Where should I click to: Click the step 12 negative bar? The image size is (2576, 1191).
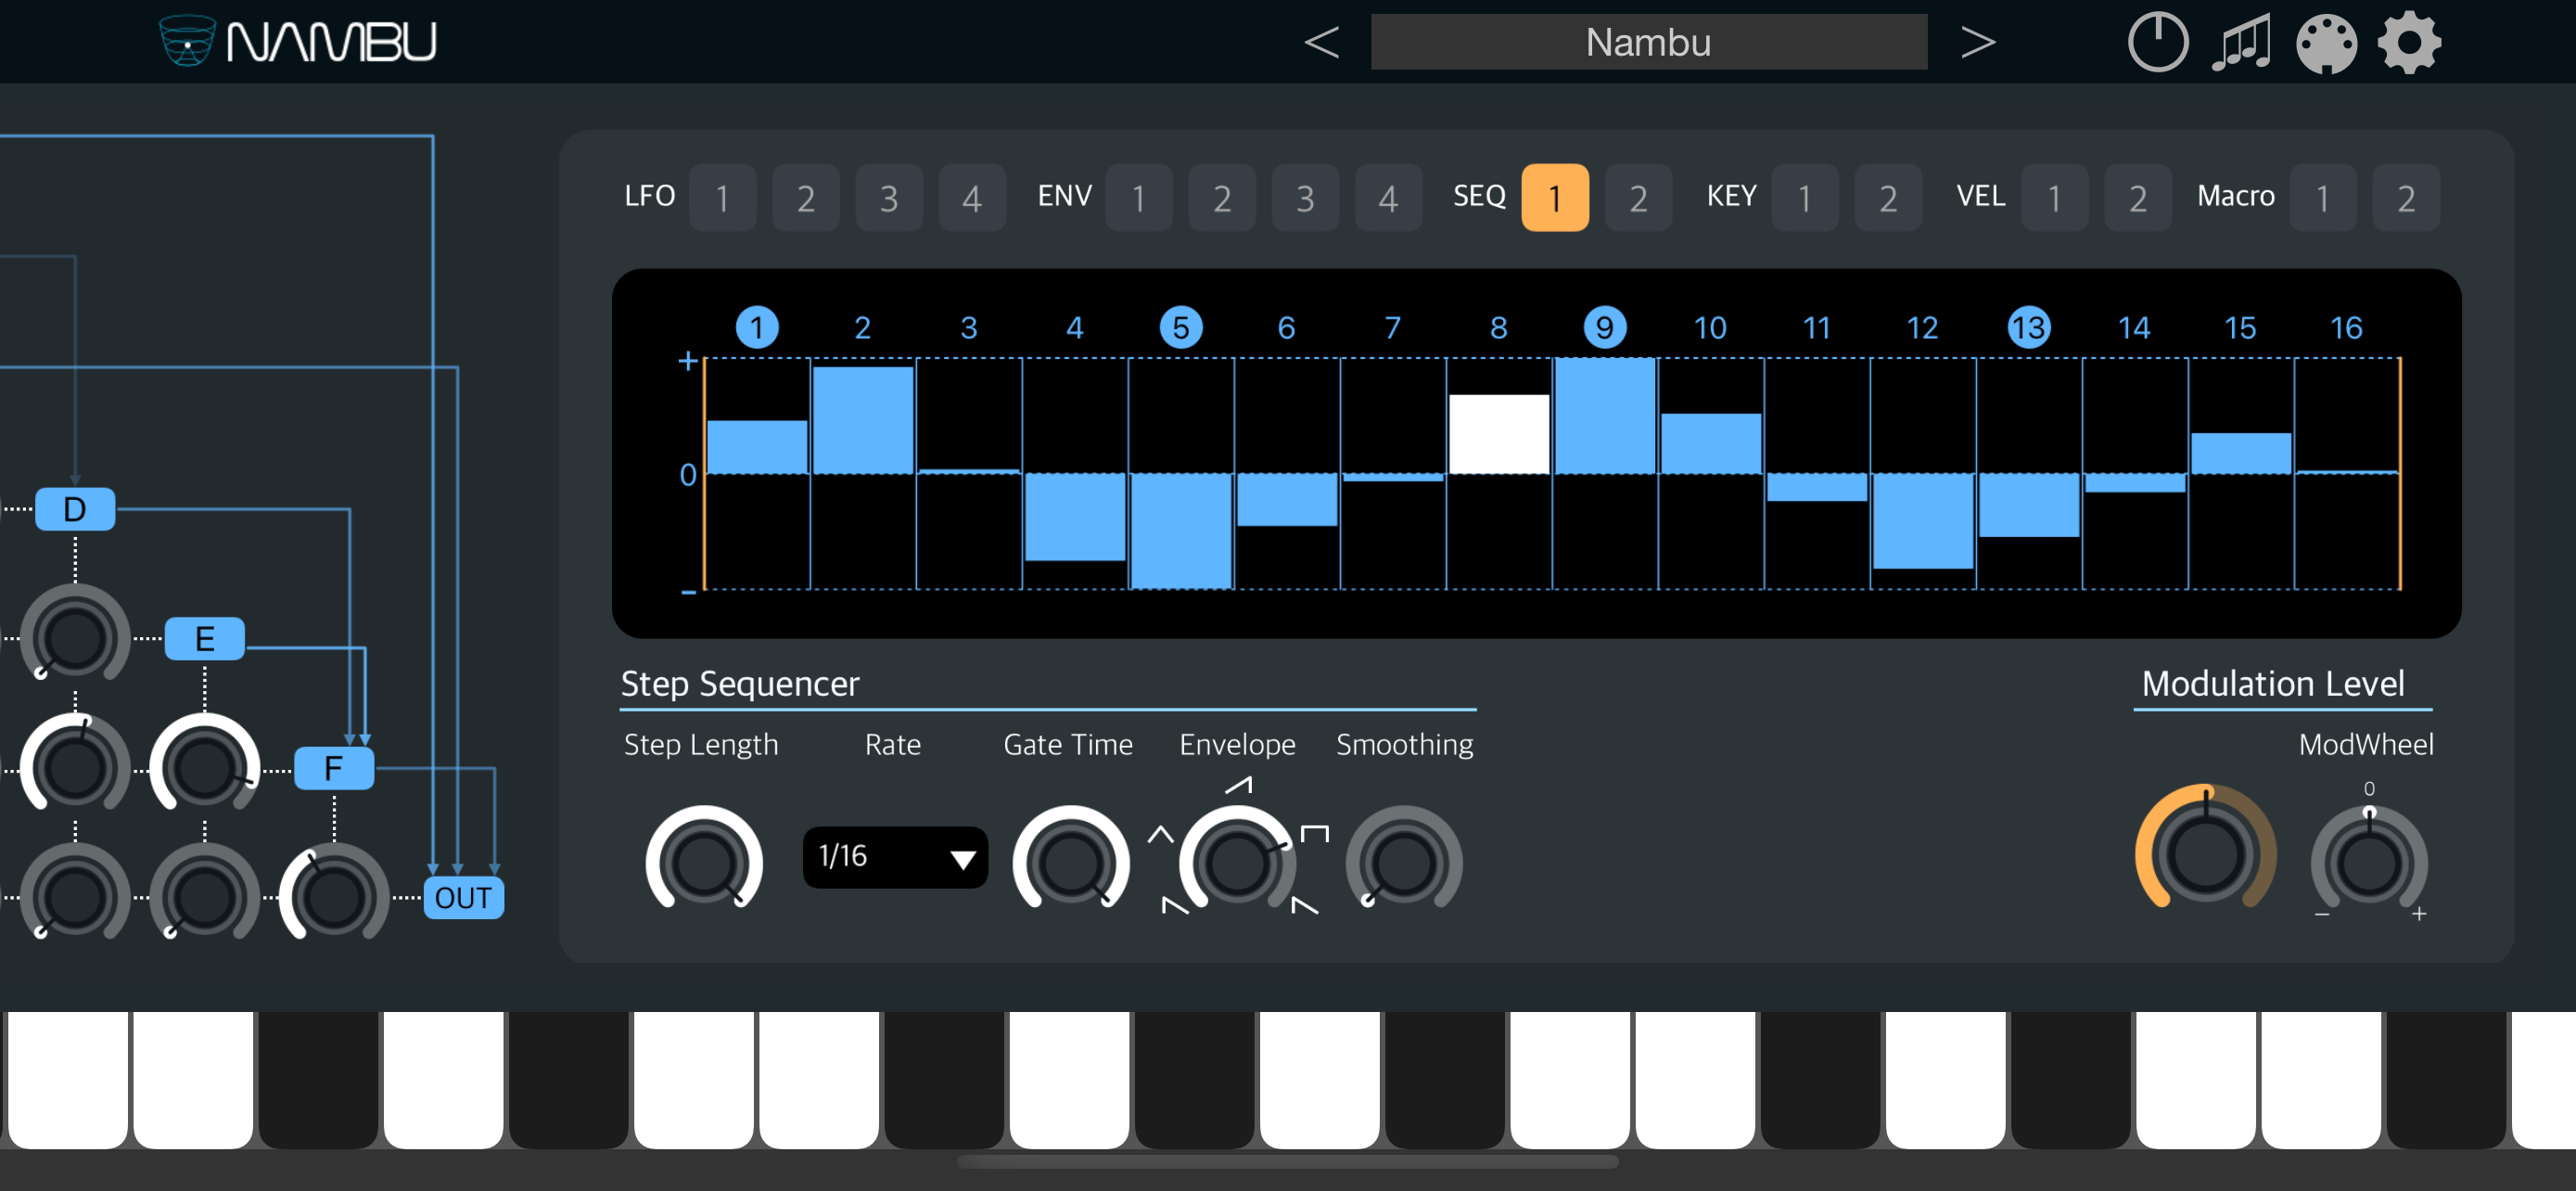click(1922, 520)
